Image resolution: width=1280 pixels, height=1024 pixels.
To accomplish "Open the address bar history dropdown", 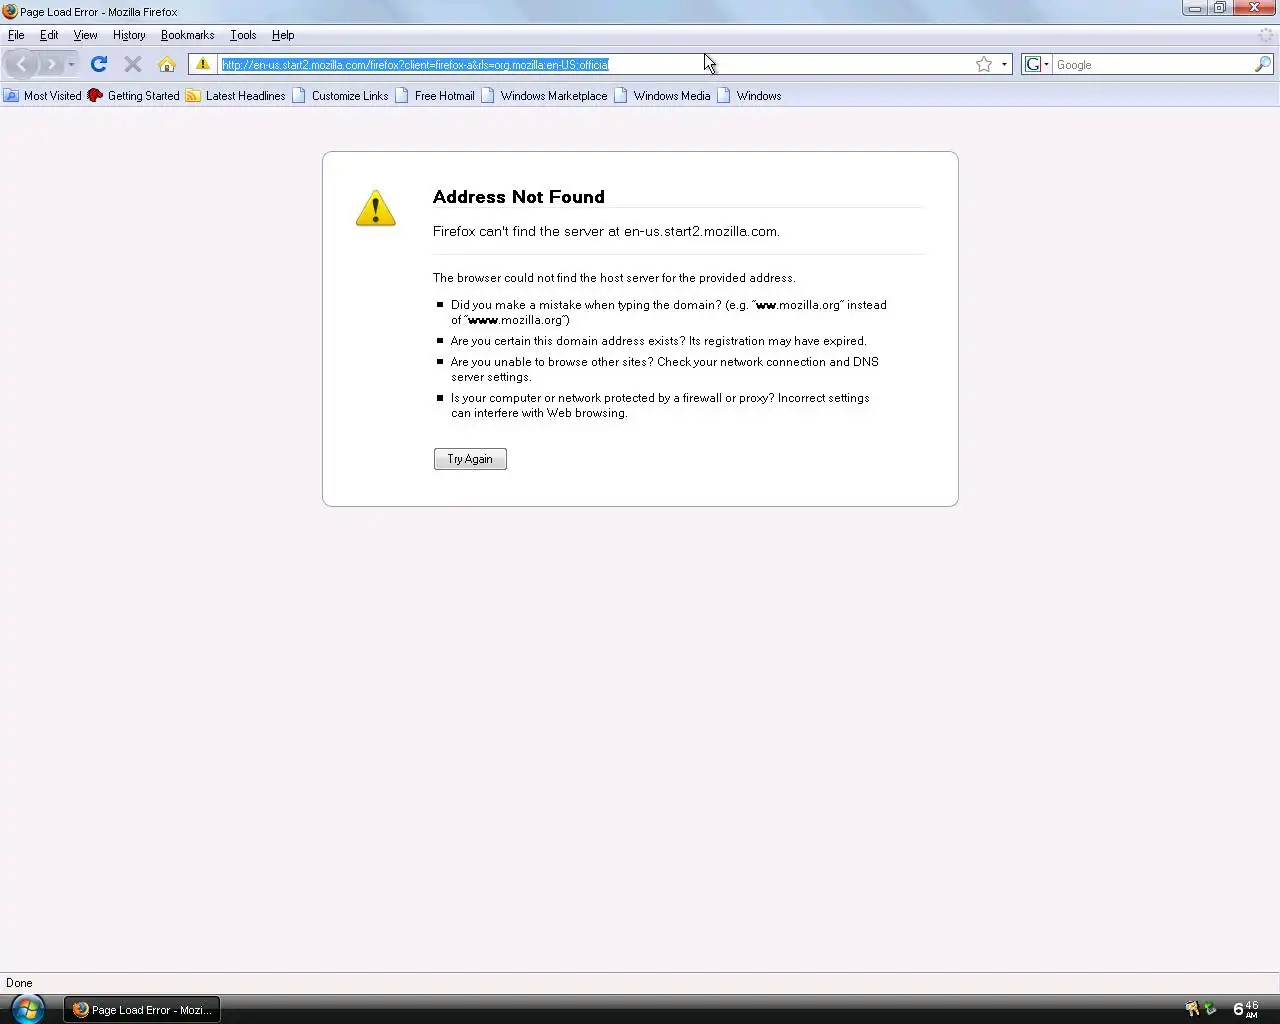I will tap(1004, 65).
